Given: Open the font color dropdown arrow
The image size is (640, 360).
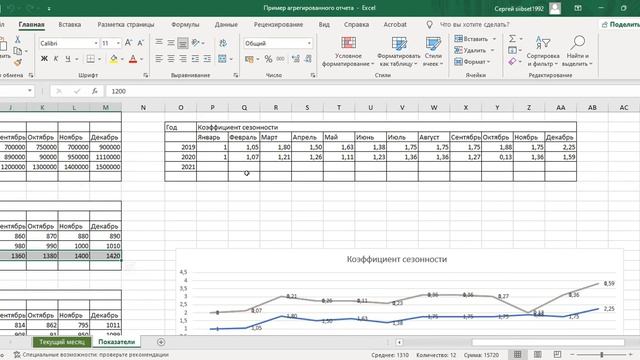Looking at the screenshot, I should 142,59.
